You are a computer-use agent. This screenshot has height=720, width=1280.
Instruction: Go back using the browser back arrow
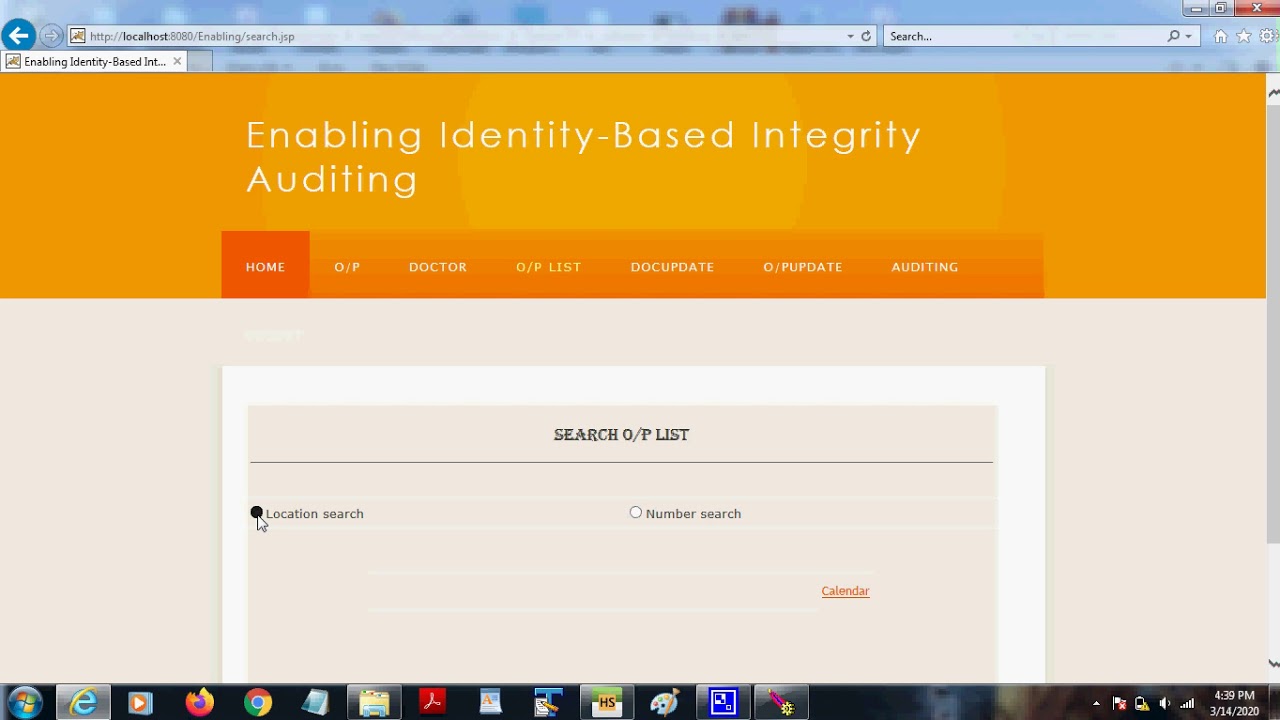(x=18, y=36)
